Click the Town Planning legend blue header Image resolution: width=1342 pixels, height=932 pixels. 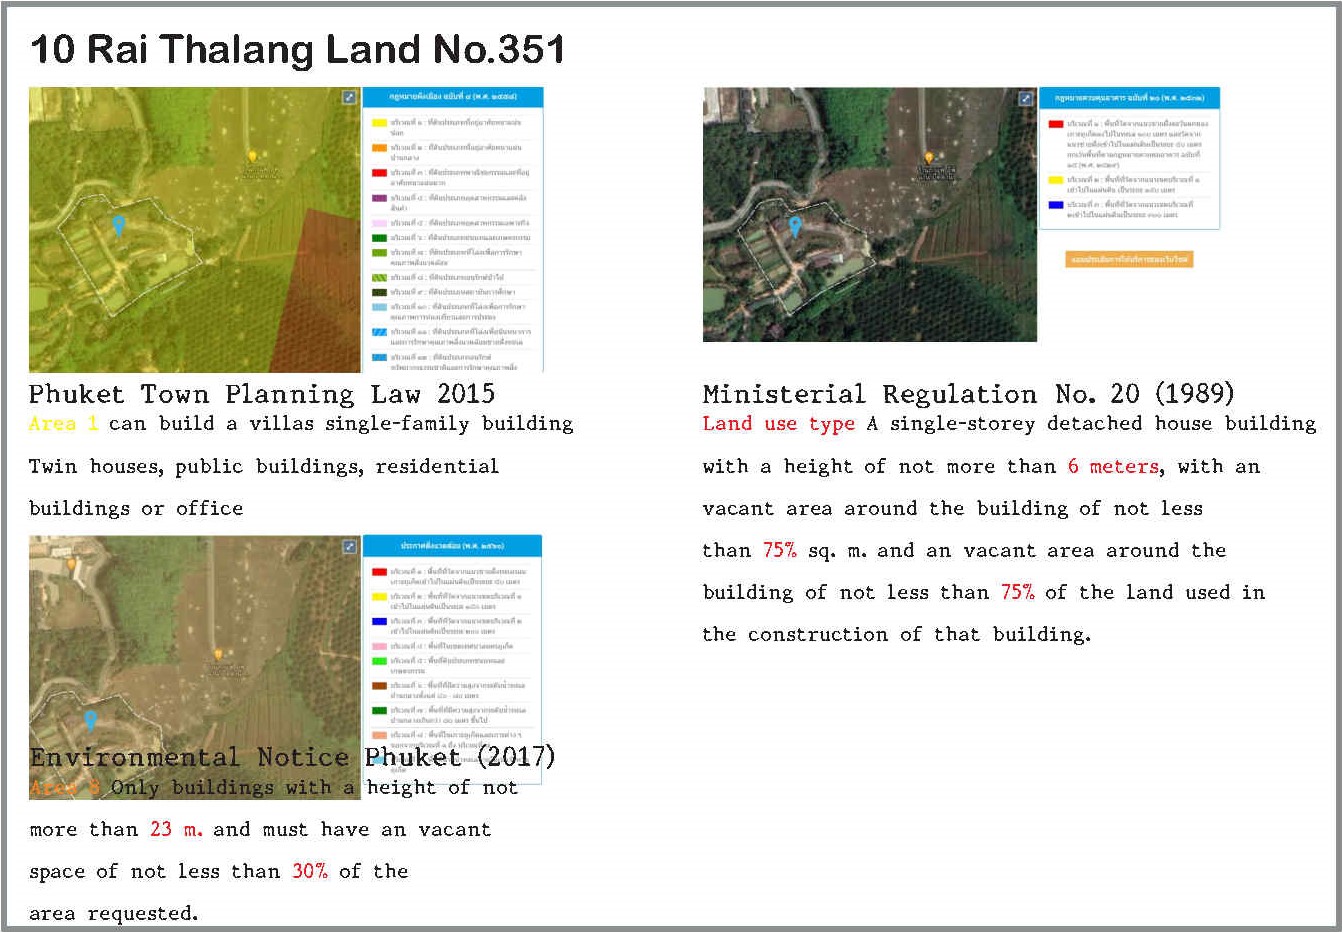tap(452, 97)
